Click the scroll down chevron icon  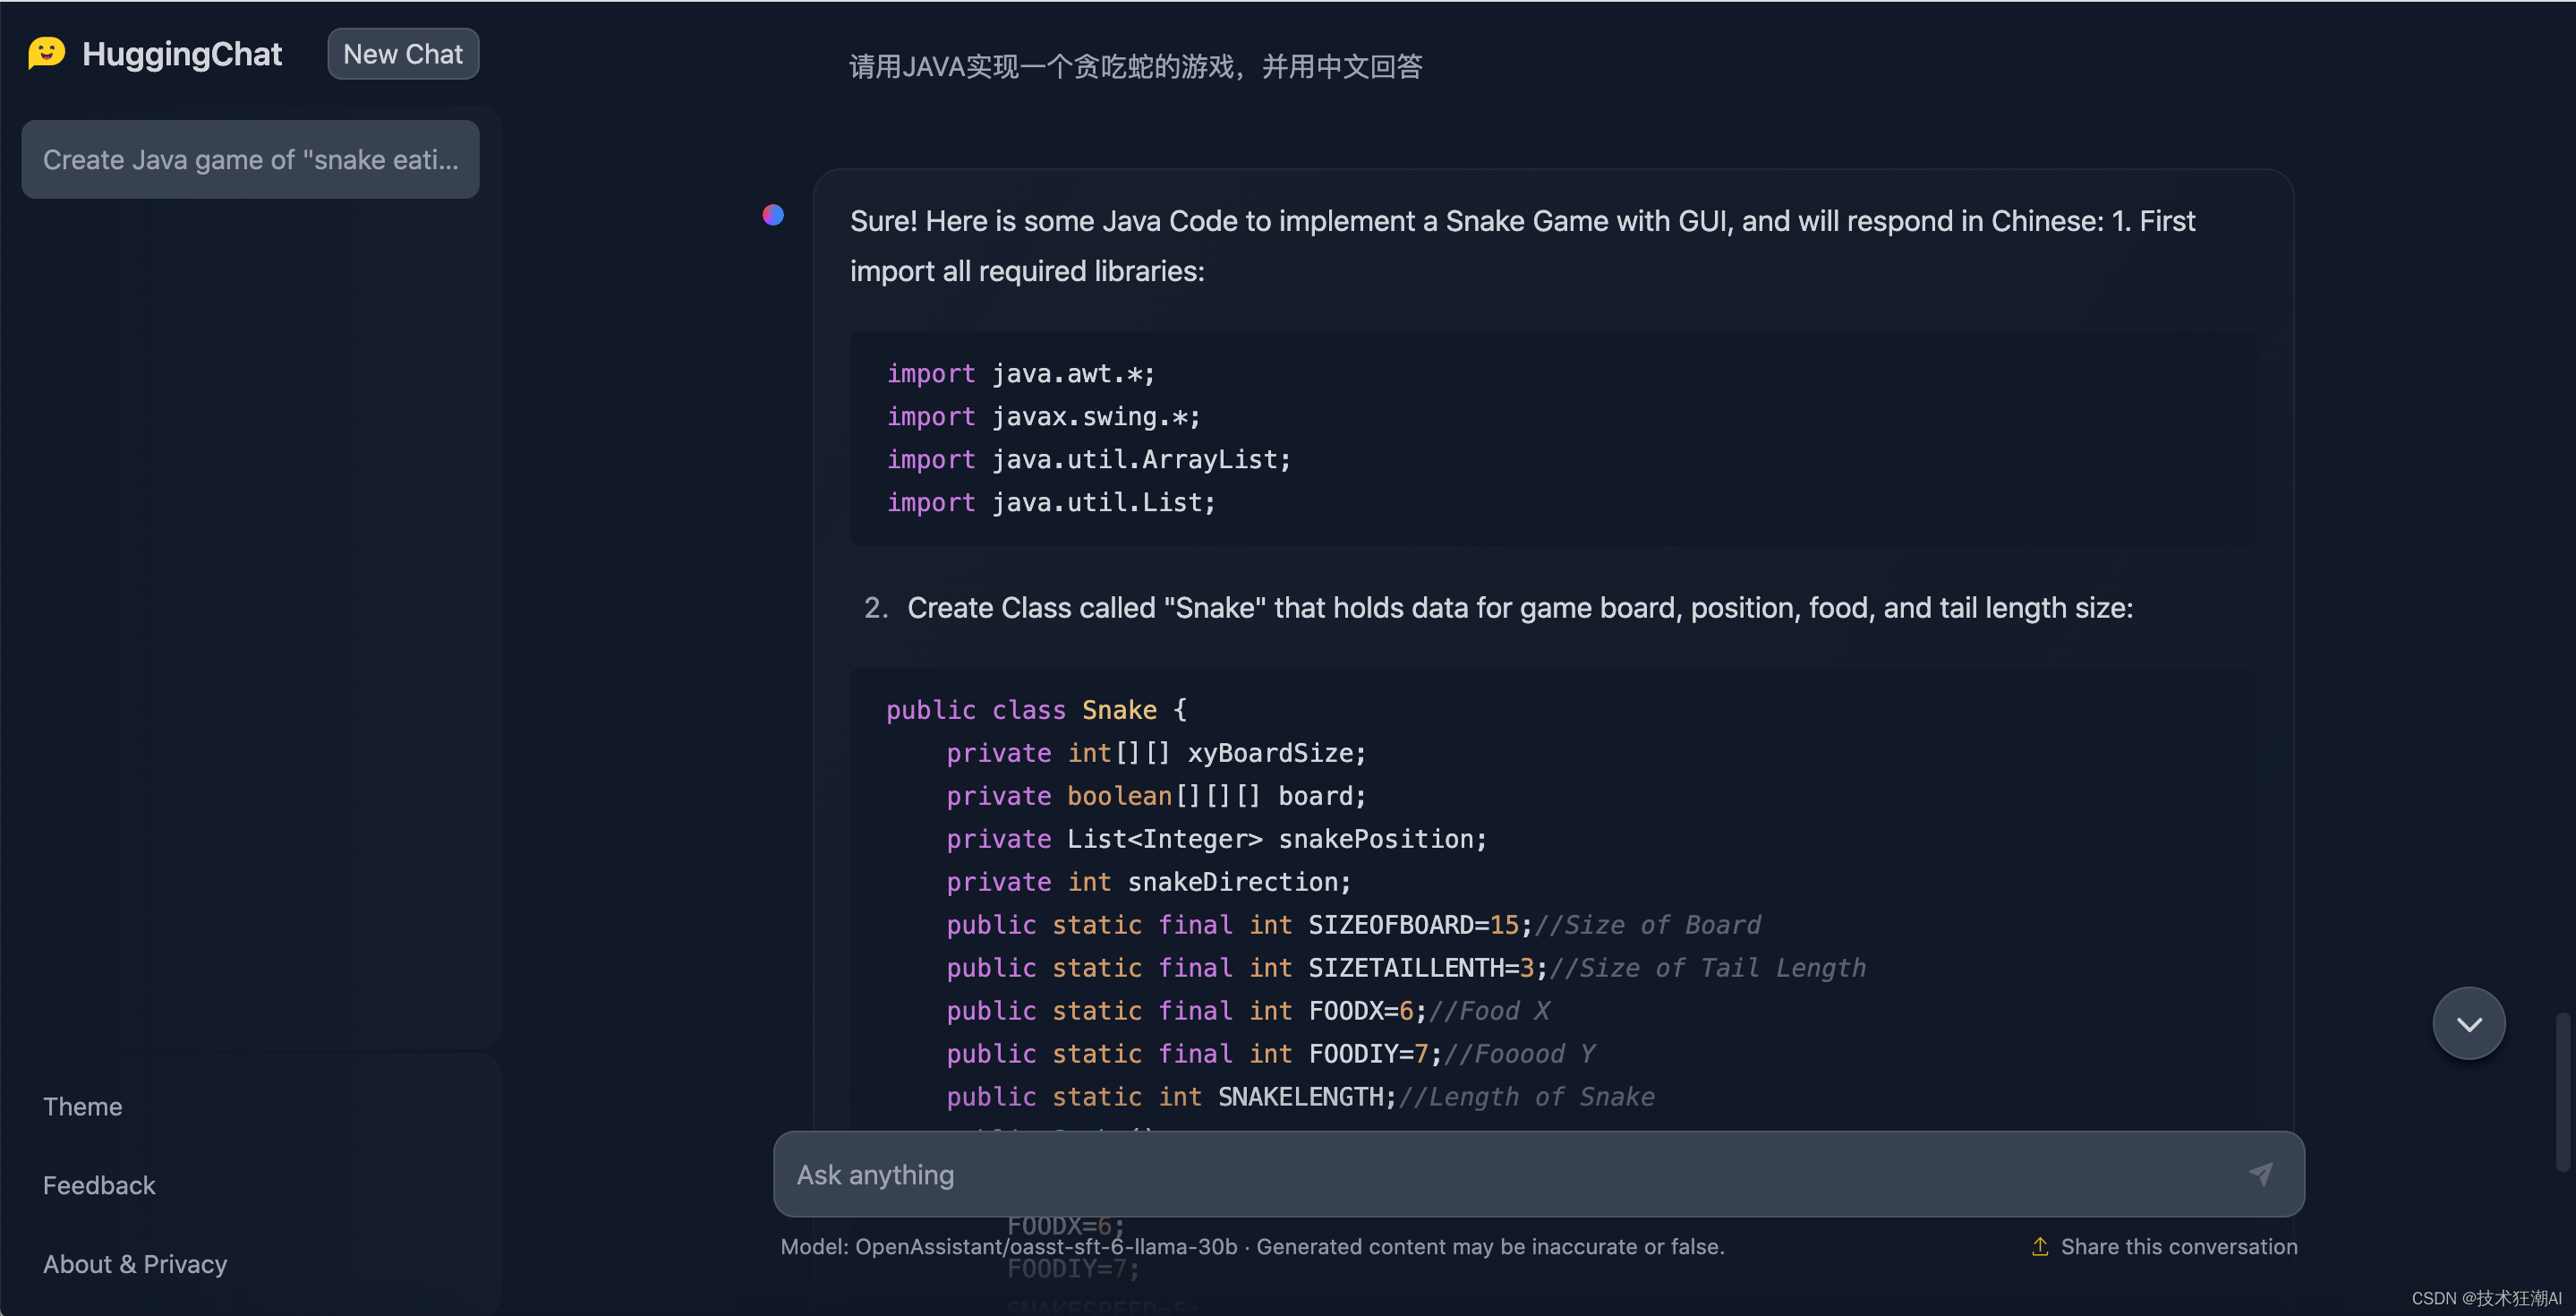(2469, 1021)
